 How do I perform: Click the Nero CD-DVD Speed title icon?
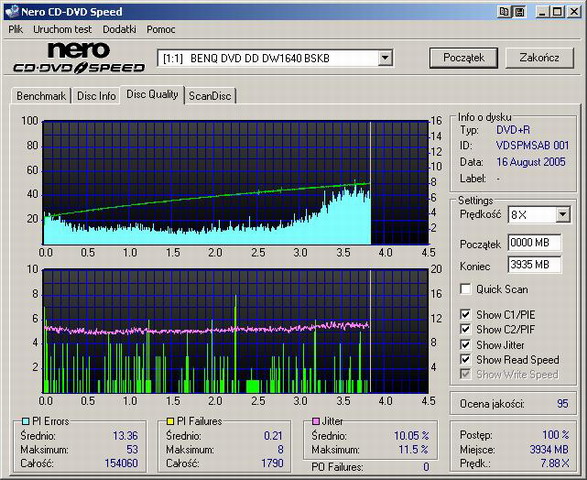tap(12, 12)
